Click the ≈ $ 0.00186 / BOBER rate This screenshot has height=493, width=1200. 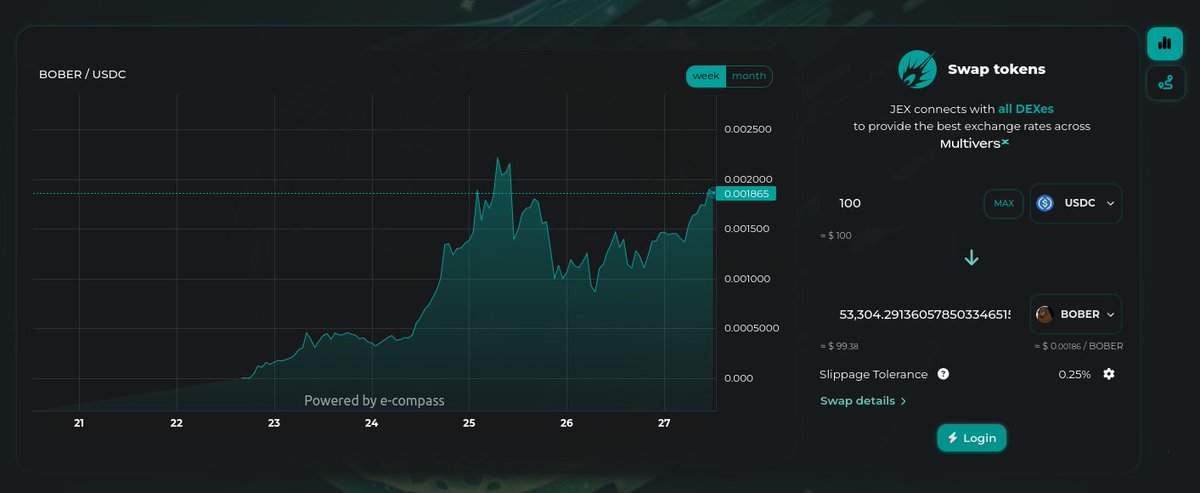point(1078,346)
